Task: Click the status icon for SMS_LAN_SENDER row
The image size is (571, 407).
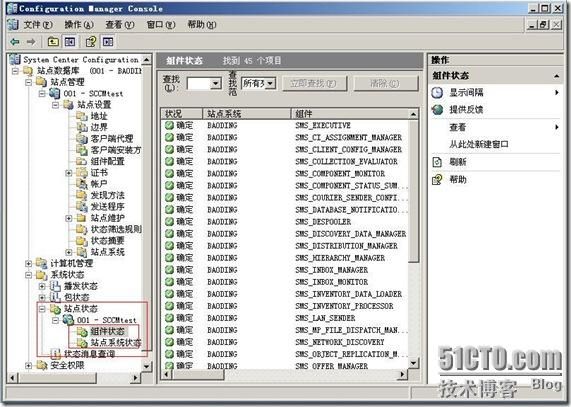Action: pyautogui.click(x=169, y=318)
